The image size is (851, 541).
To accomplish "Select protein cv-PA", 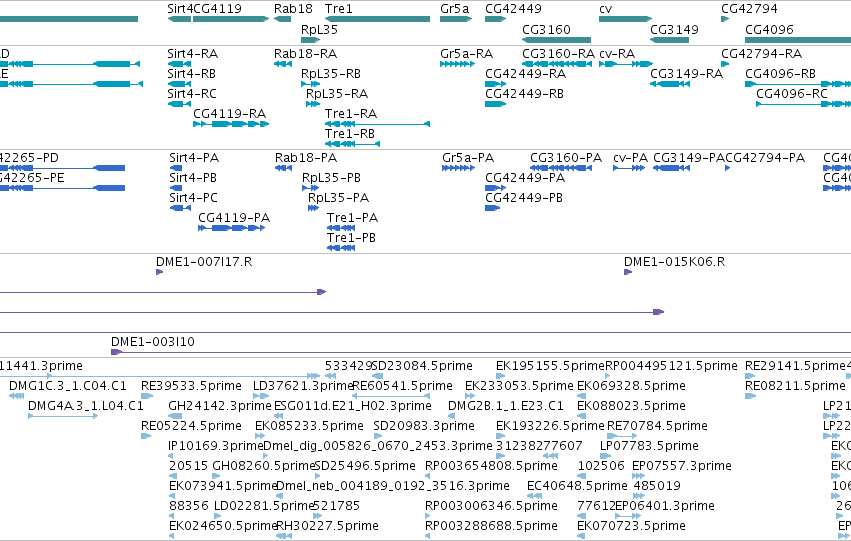I will [x=629, y=168].
